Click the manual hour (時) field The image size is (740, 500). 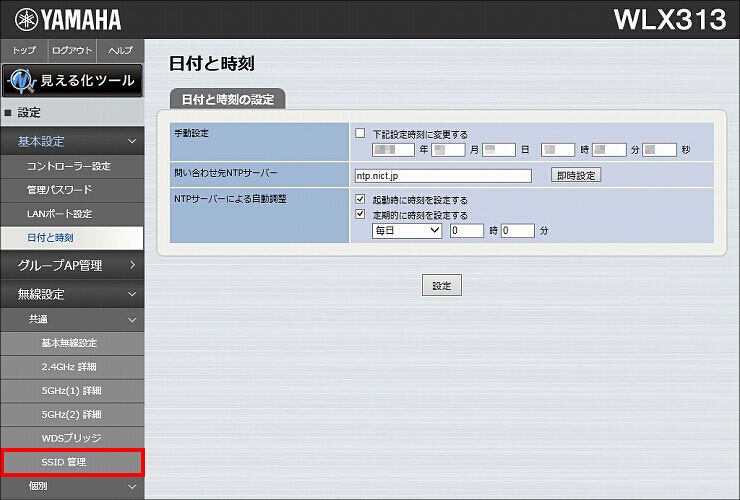(558, 150)
